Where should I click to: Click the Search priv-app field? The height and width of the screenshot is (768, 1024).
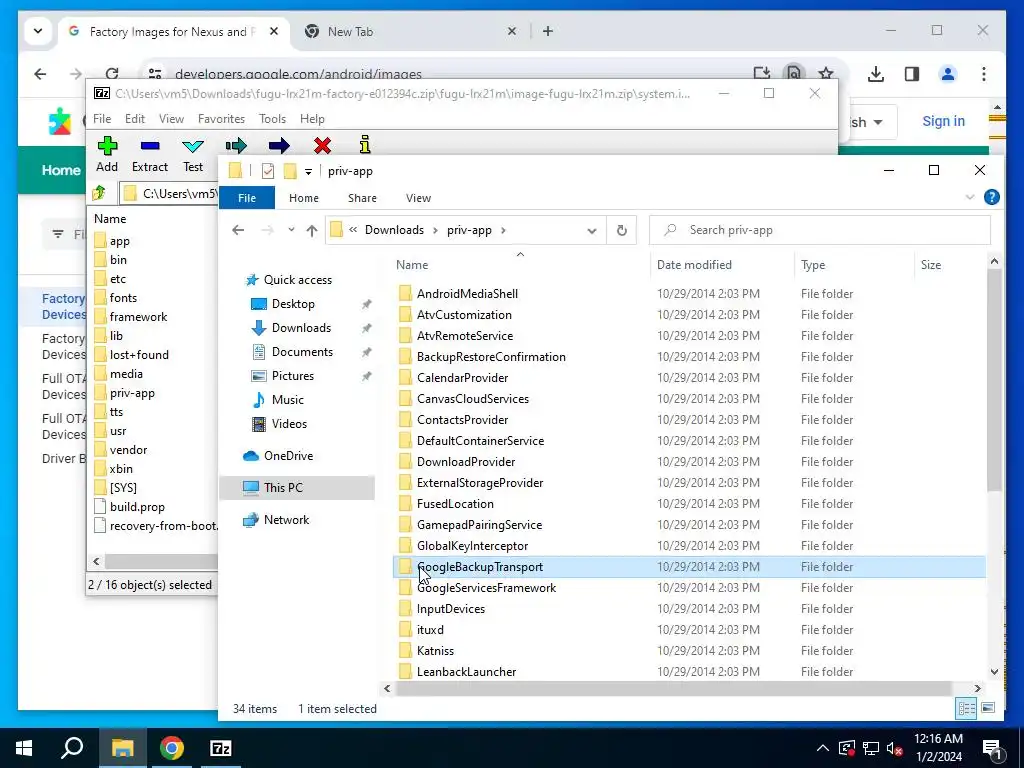tap(820, 230)
